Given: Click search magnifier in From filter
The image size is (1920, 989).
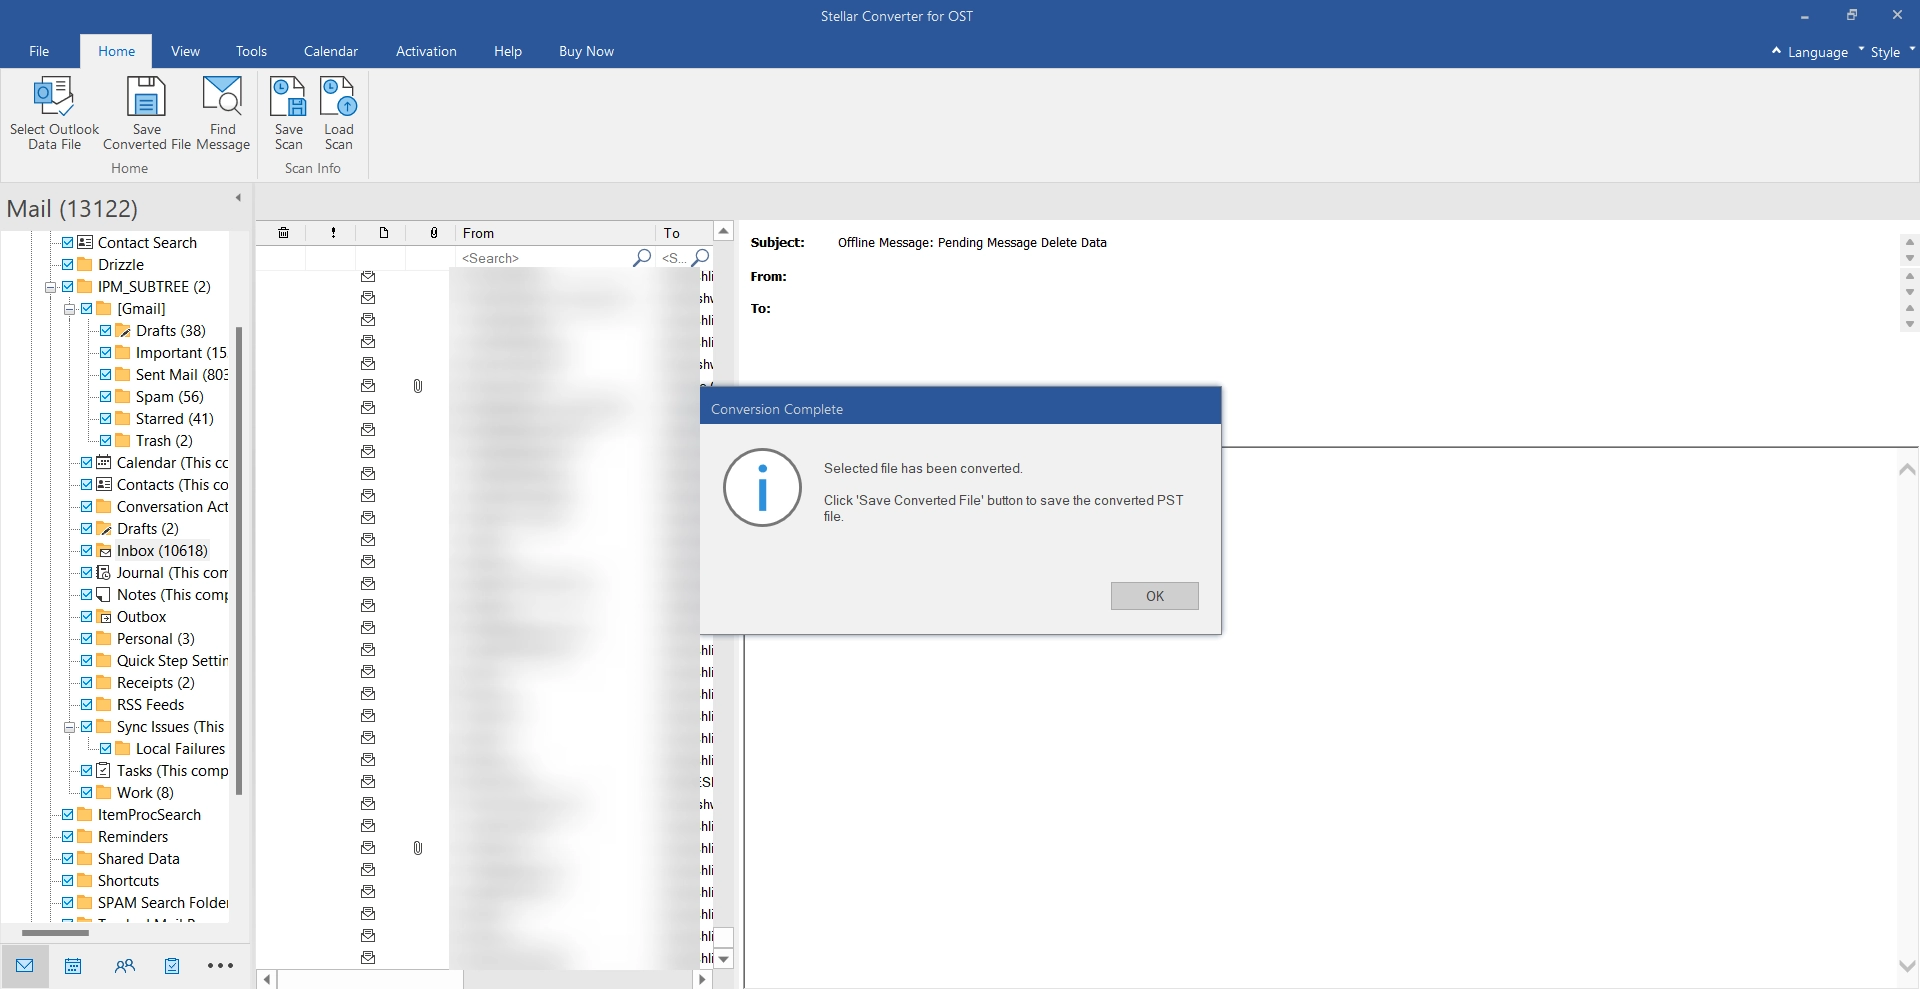Looking at the screenshot, I should pos(642,258).
